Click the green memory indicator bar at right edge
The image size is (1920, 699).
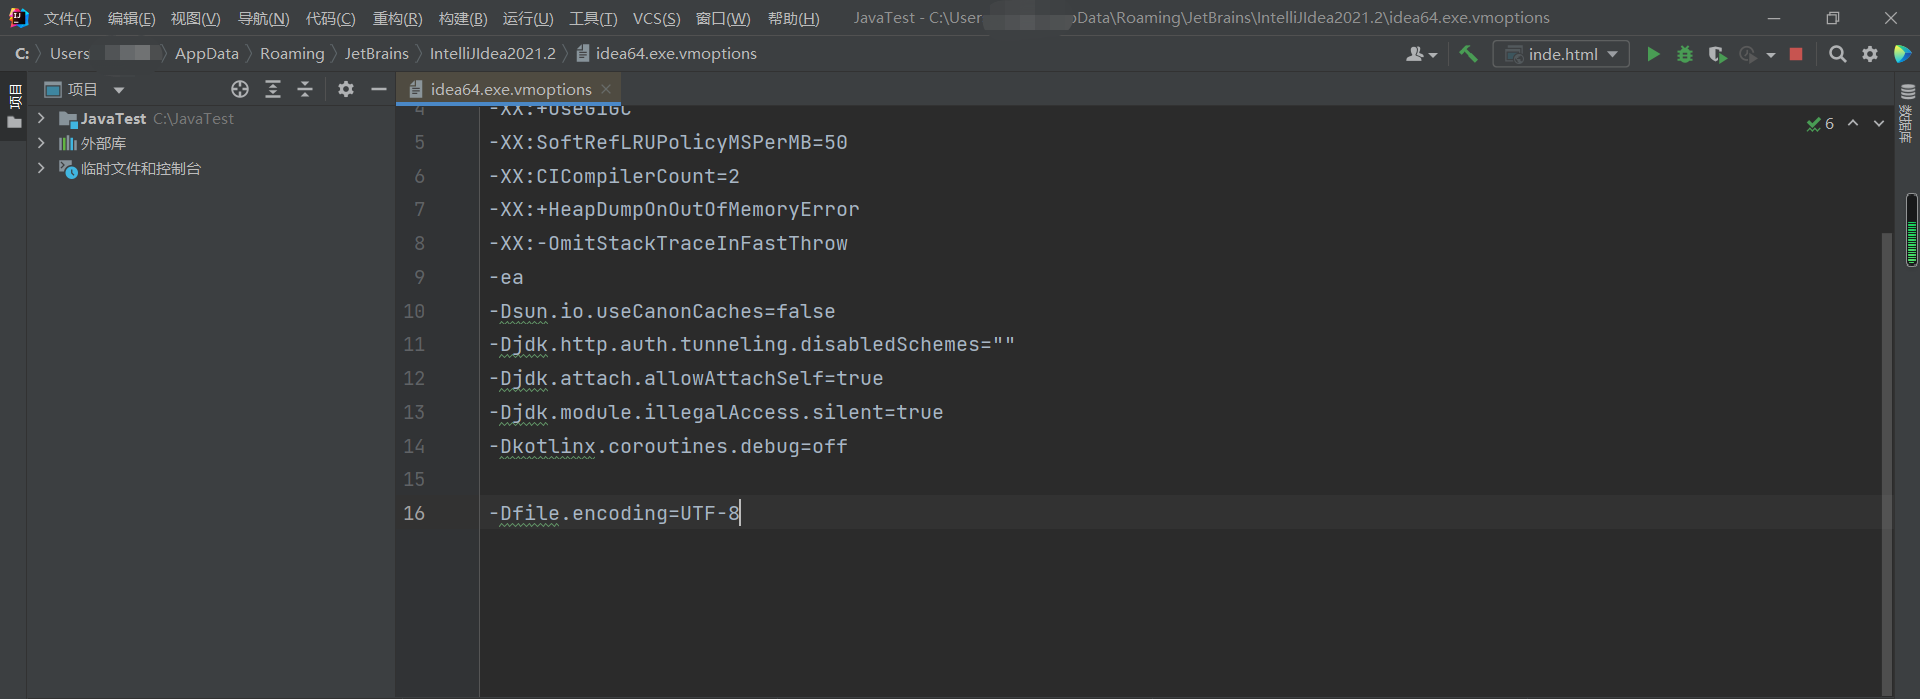click(x=1912, y=230)
